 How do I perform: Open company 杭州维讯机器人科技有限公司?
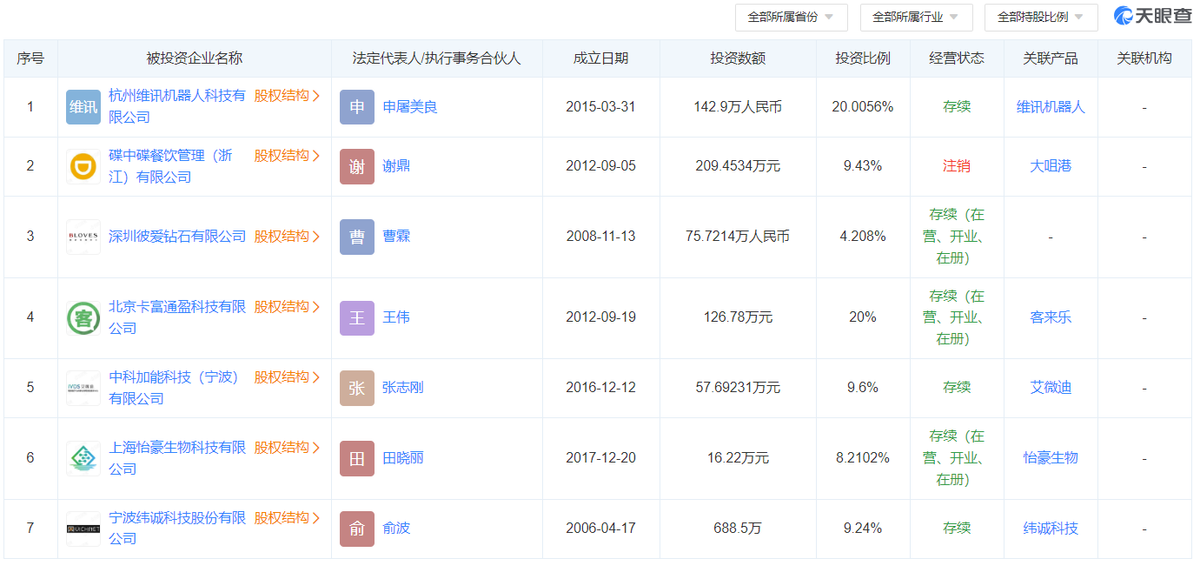[x=177, y=106]
